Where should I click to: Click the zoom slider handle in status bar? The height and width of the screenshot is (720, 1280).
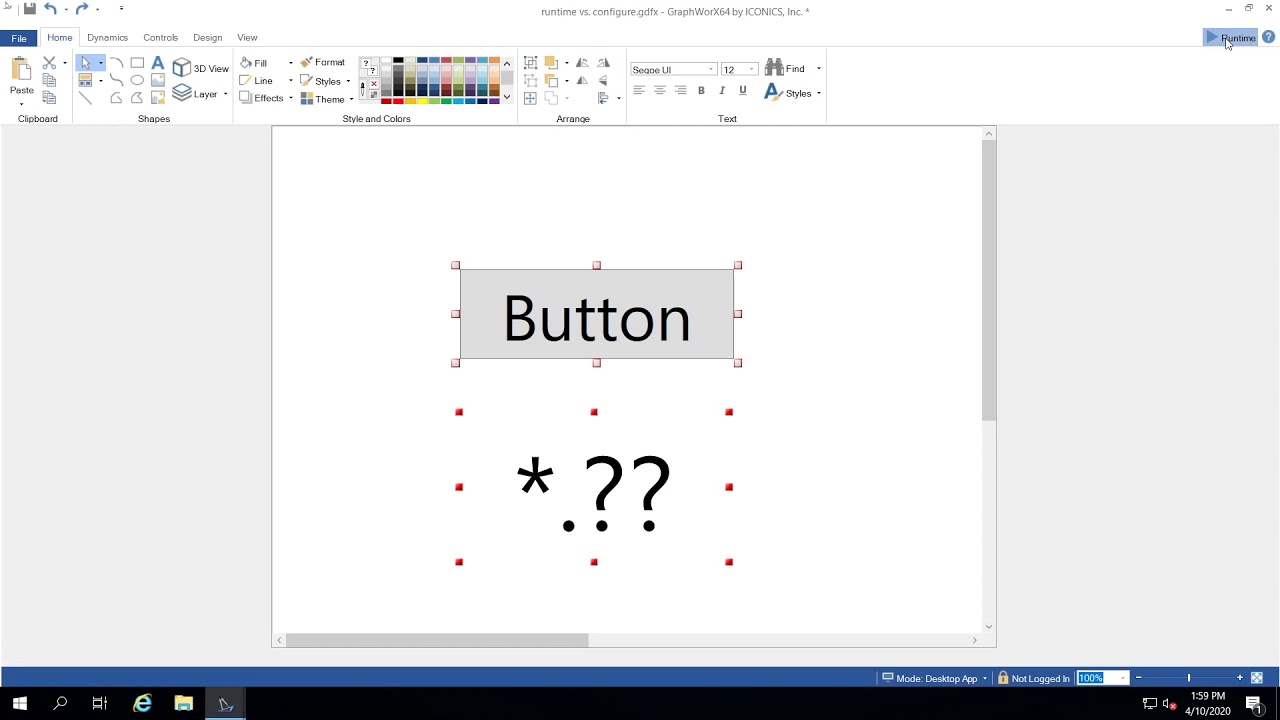(1189, 678)
